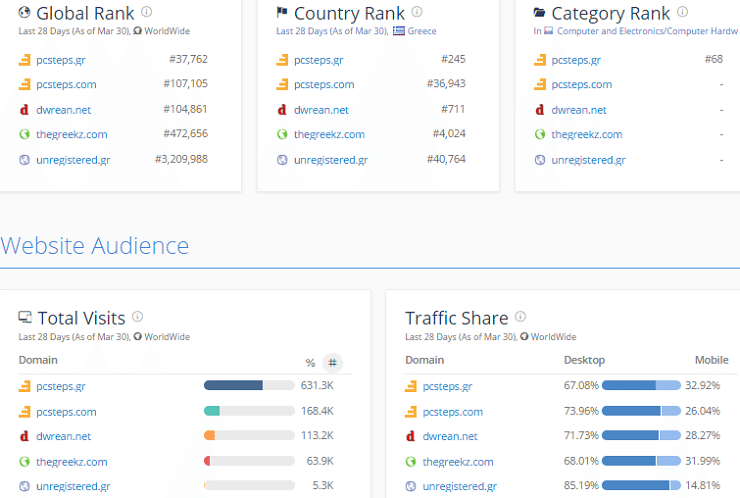Click dwrean.net favicon in Global Rank
This screenshot has height=498, width=740.
pyautogui.click(x=25, y=110)
